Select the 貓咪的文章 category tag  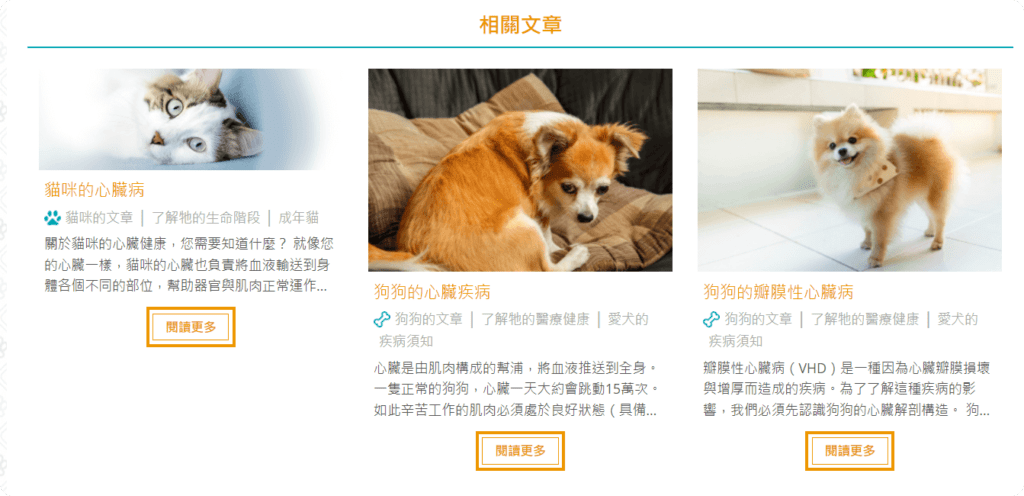coord(99,218)
